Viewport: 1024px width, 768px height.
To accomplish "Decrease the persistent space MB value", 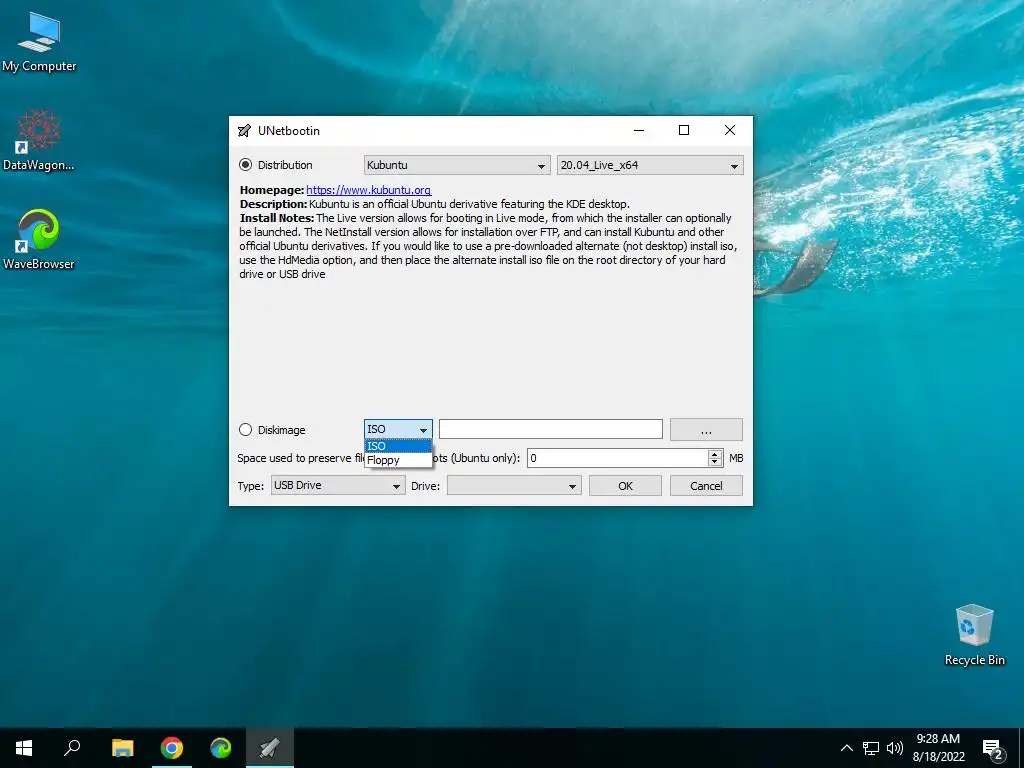I will click(715, 462).
